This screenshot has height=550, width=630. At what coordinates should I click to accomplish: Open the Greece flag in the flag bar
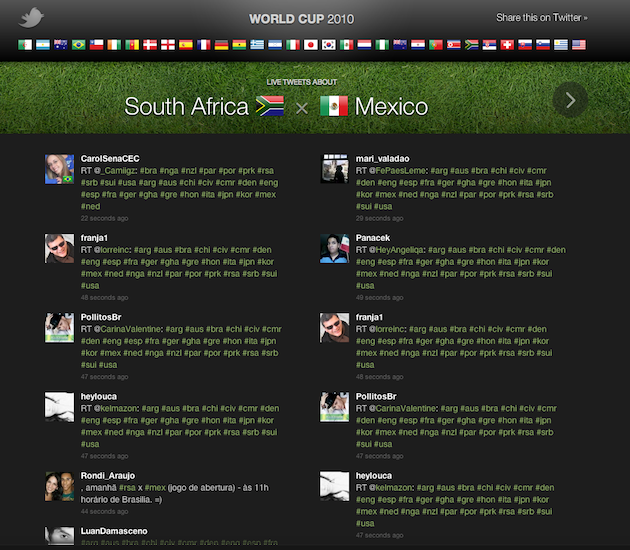[x=257, y=45]
